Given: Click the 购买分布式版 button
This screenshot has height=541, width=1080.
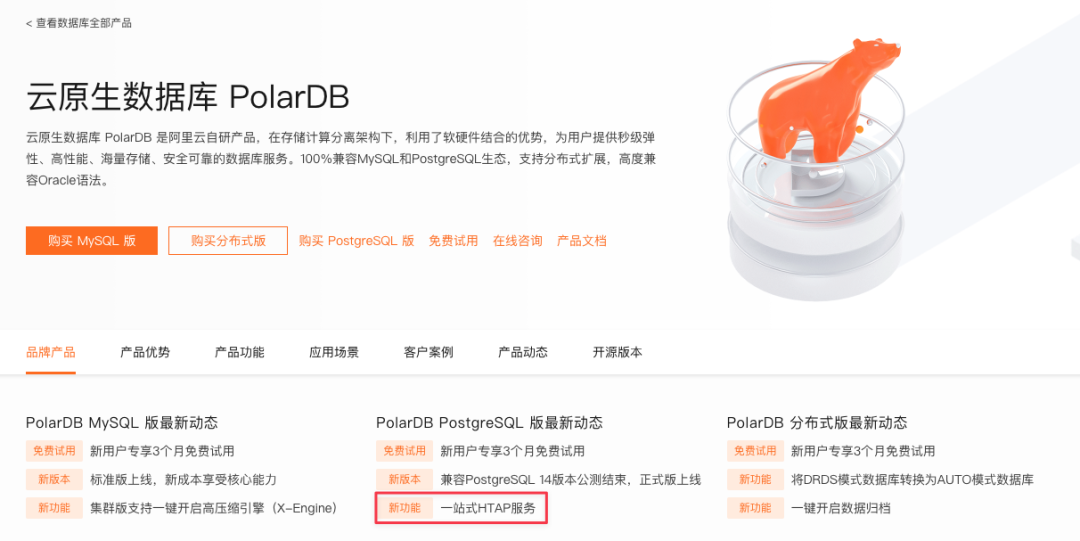Looking at the screenshot, I should point(228,241).
